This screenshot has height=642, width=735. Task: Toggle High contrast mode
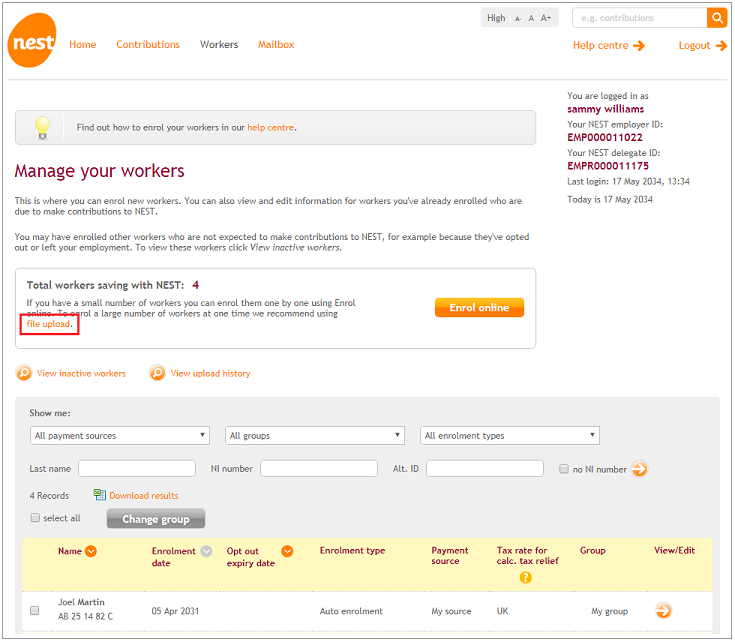[x=496, y=18]
